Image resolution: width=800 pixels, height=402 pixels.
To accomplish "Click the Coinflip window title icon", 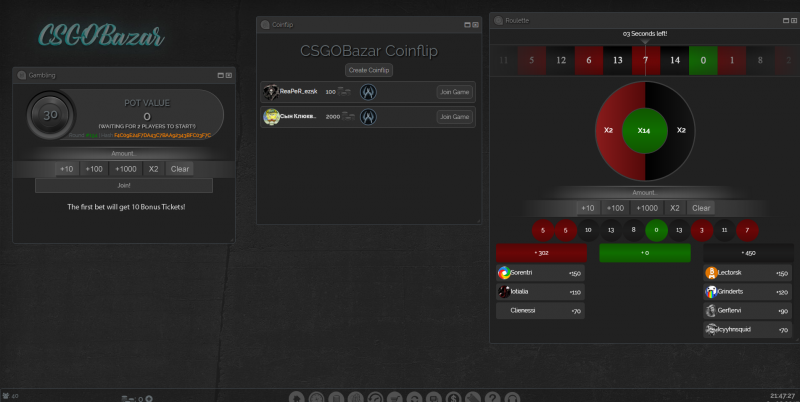I will pos(265,24).
